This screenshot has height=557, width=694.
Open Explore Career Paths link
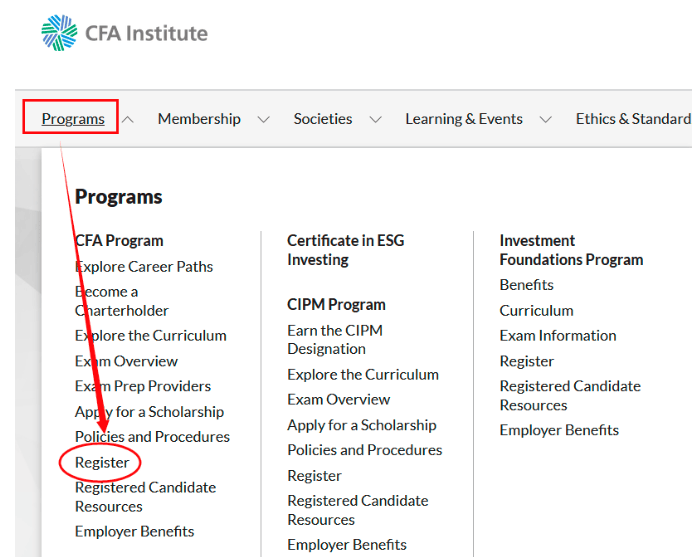[144, 267]
